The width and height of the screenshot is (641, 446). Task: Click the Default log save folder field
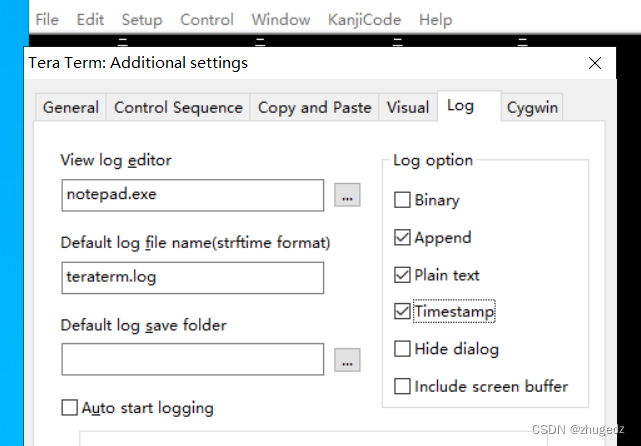[x=193, y=359]
